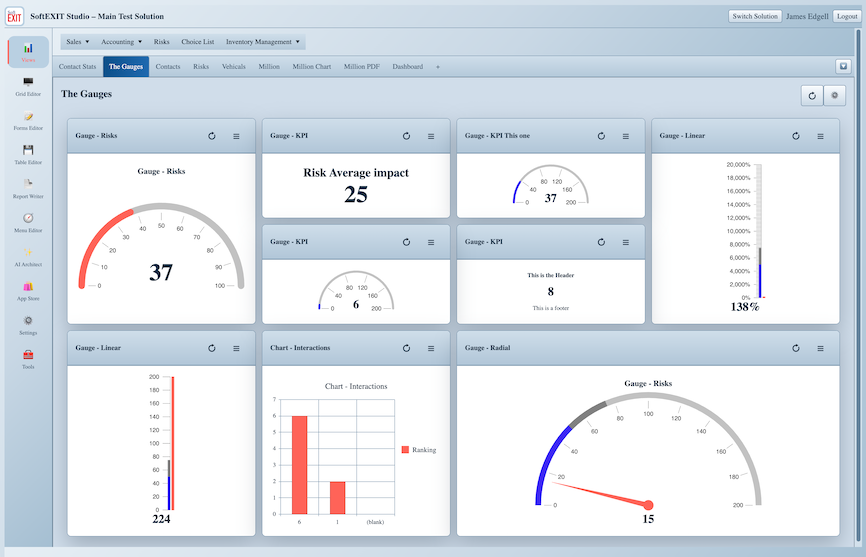Switch to the Million Chart tab
866x557 pixels.
point(311,67)
